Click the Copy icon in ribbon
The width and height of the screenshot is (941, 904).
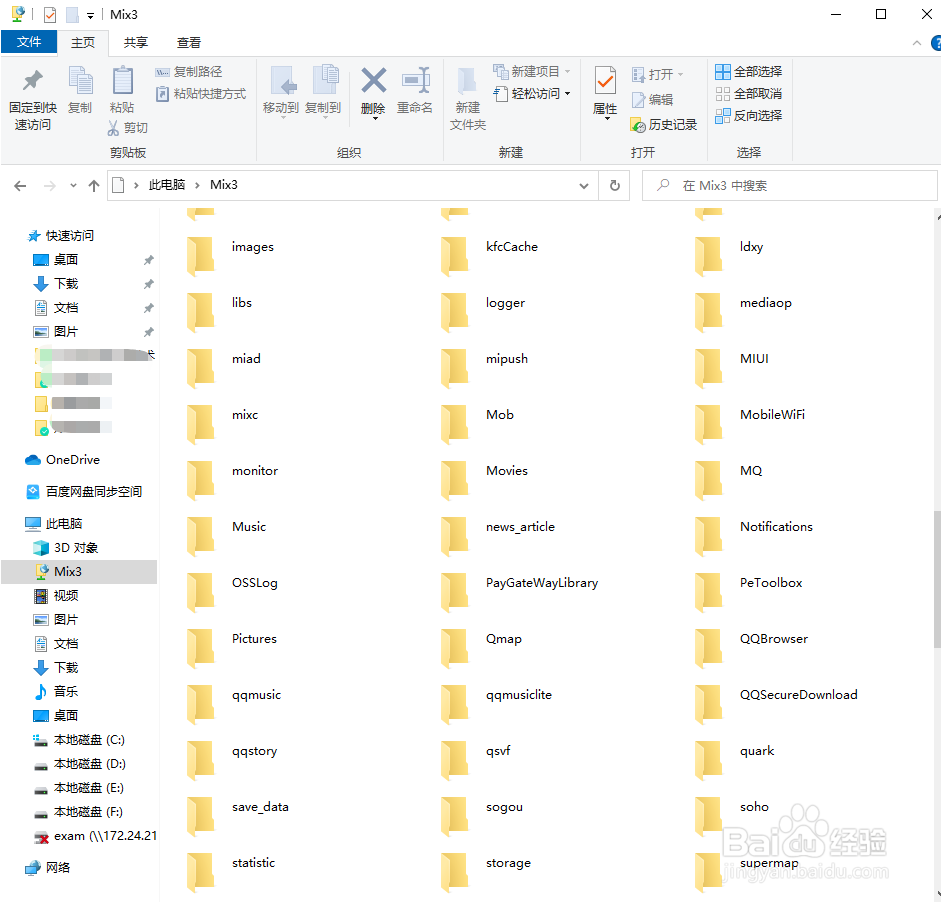coord(80,81)
